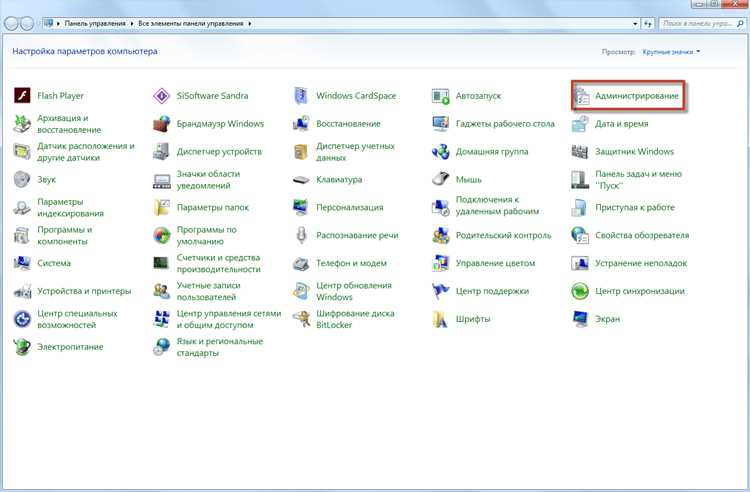Image resolution: width=750 pixels, height=492 pixels.
Task: Open the Электропитание power icon
Action: coord(22,347)
